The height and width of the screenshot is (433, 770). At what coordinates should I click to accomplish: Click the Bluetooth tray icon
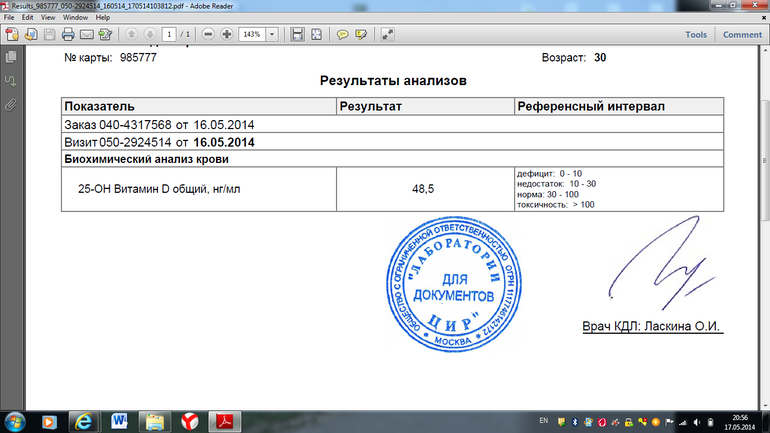tap(575, 422)
